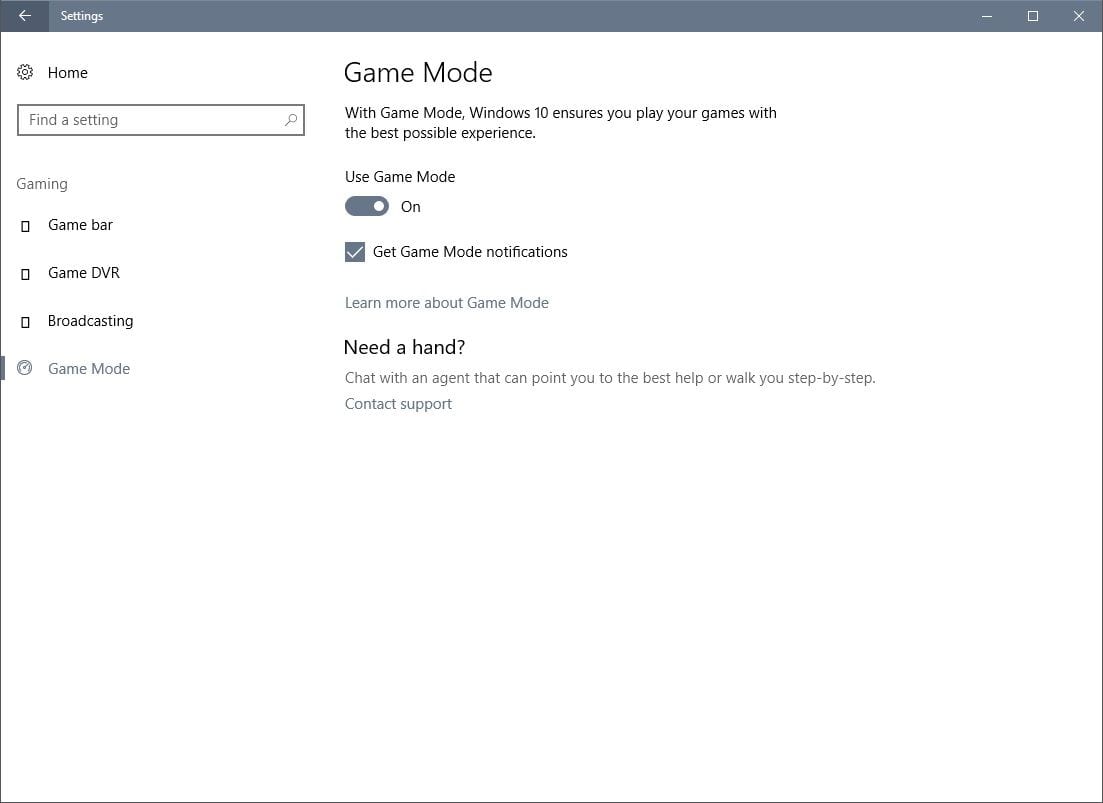Viewport: 1103px width, 803px height.
Task: Open the Game DVR settings page
Action: pyautogui.click(x=84, y=273)
